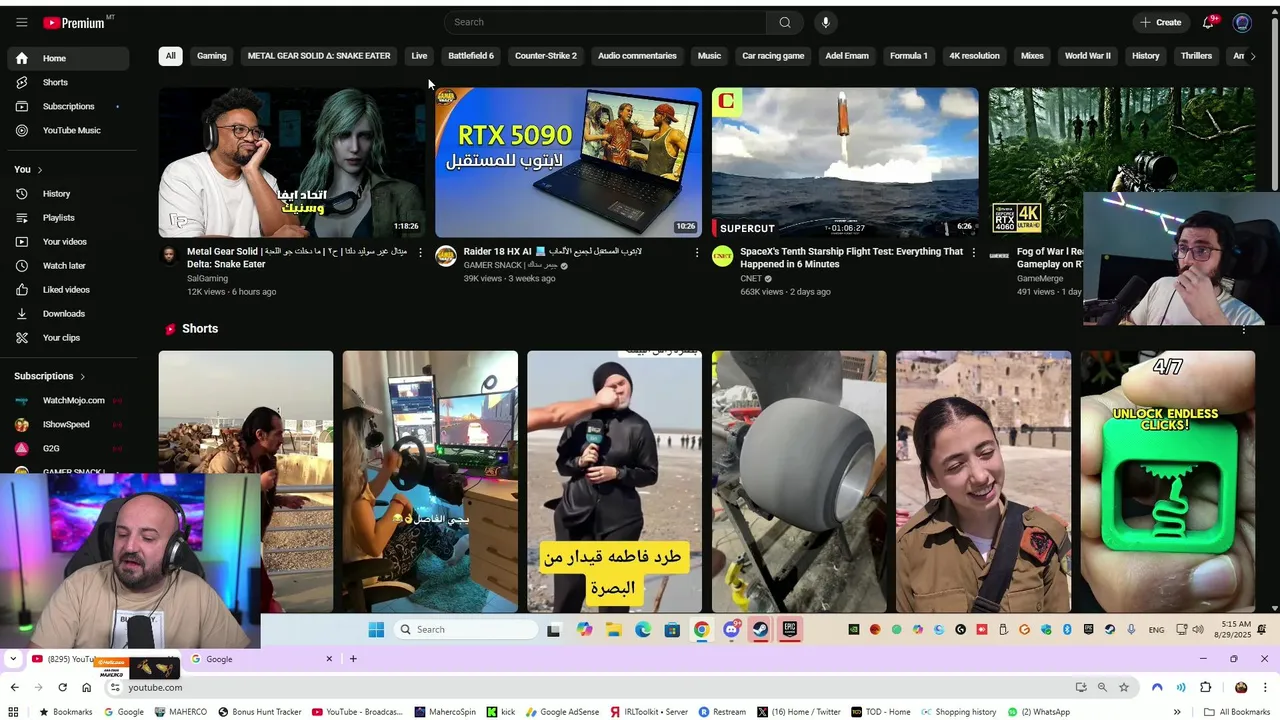The width and height of the screenshot is (1280, 720).
Task: Open the UNLOCK ENDLESS CLICKS short
Action: click(x=1168, y=481)
